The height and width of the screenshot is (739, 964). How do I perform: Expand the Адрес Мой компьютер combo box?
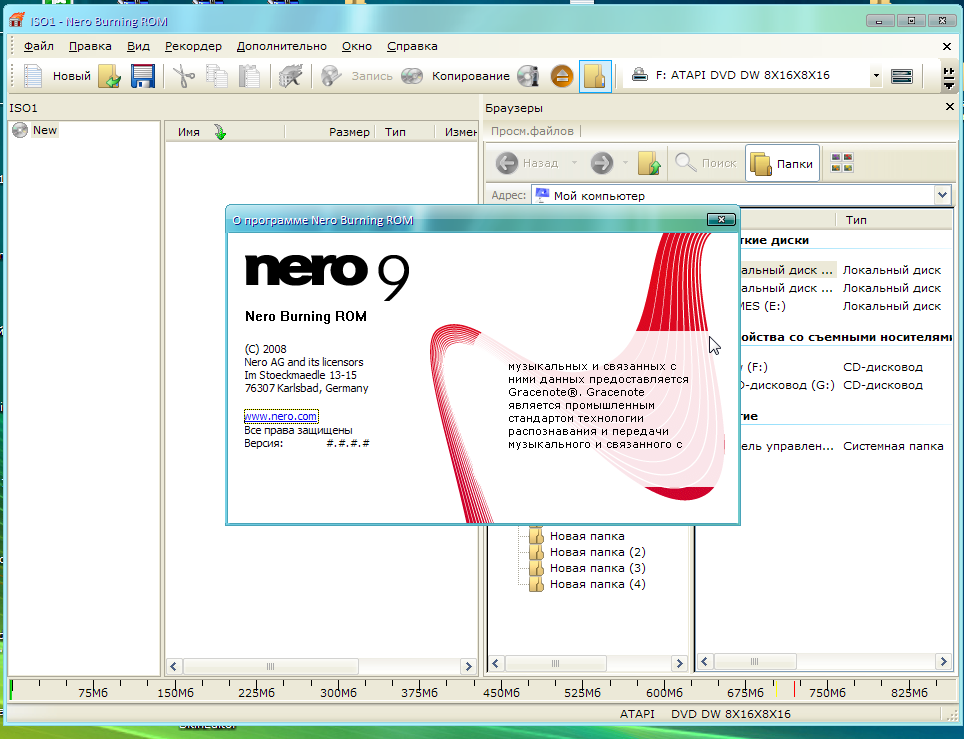942,196
